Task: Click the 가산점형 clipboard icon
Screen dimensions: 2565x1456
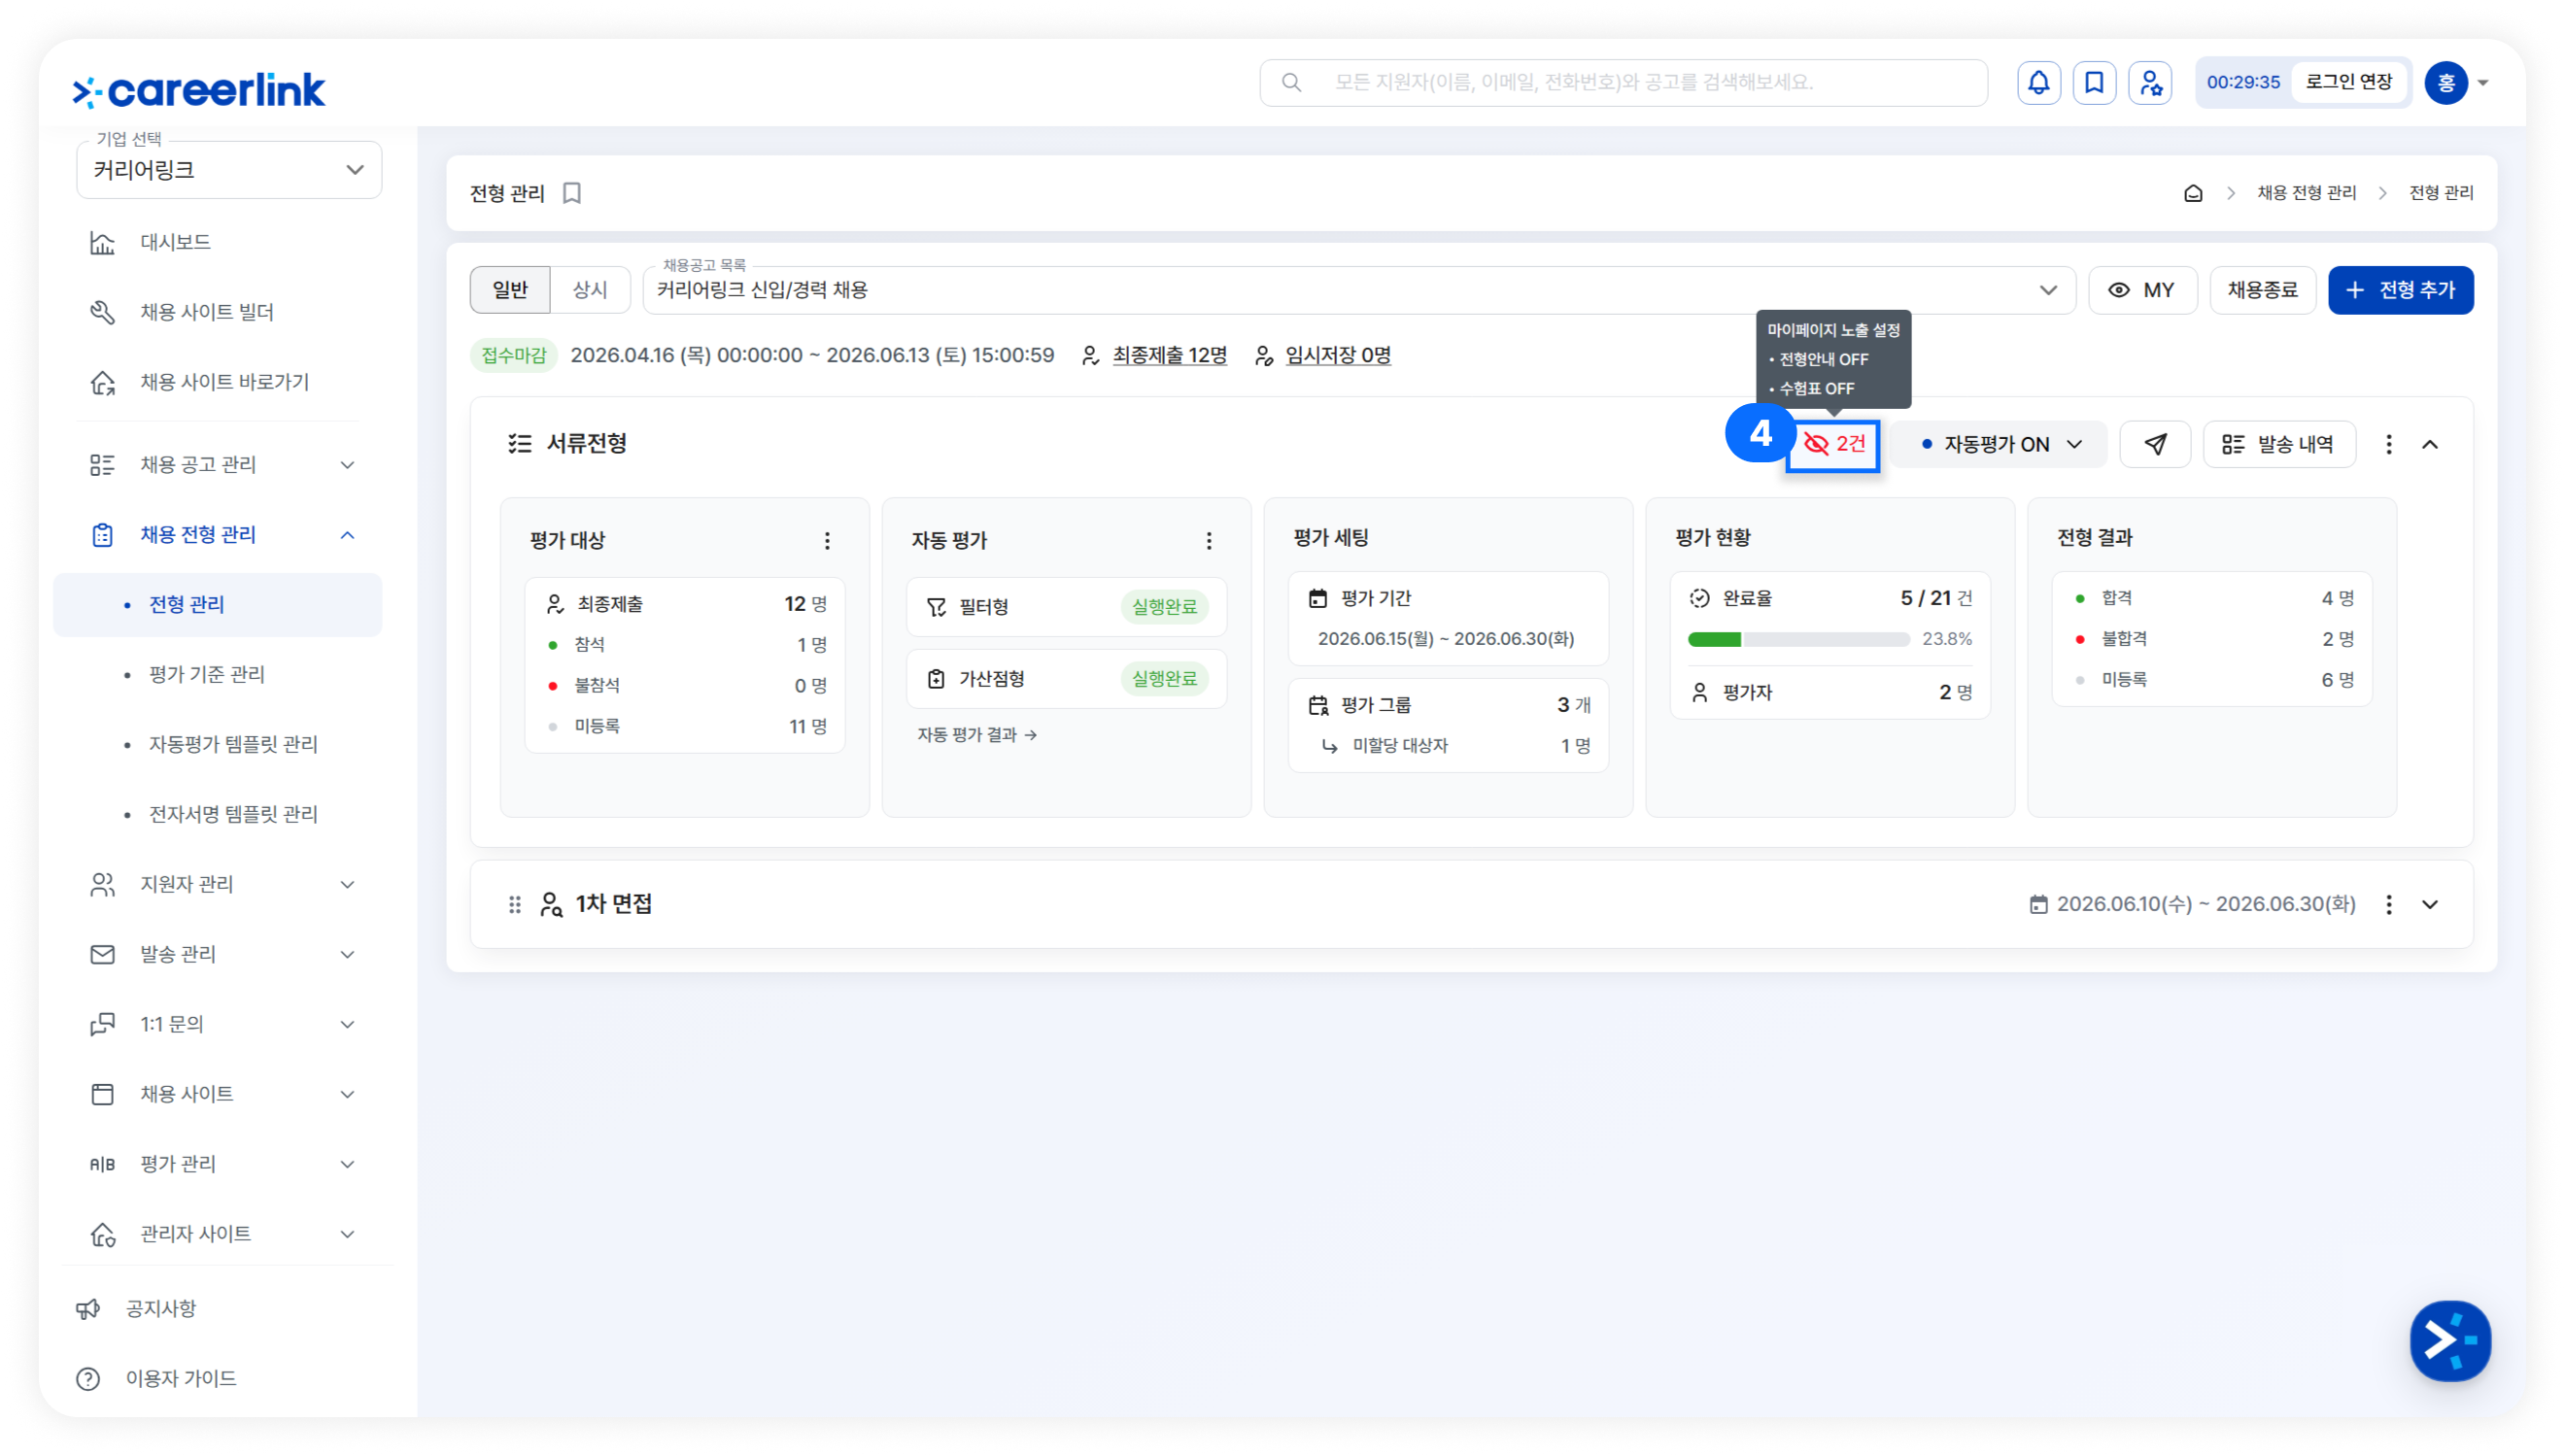Action: click(935, 679)
